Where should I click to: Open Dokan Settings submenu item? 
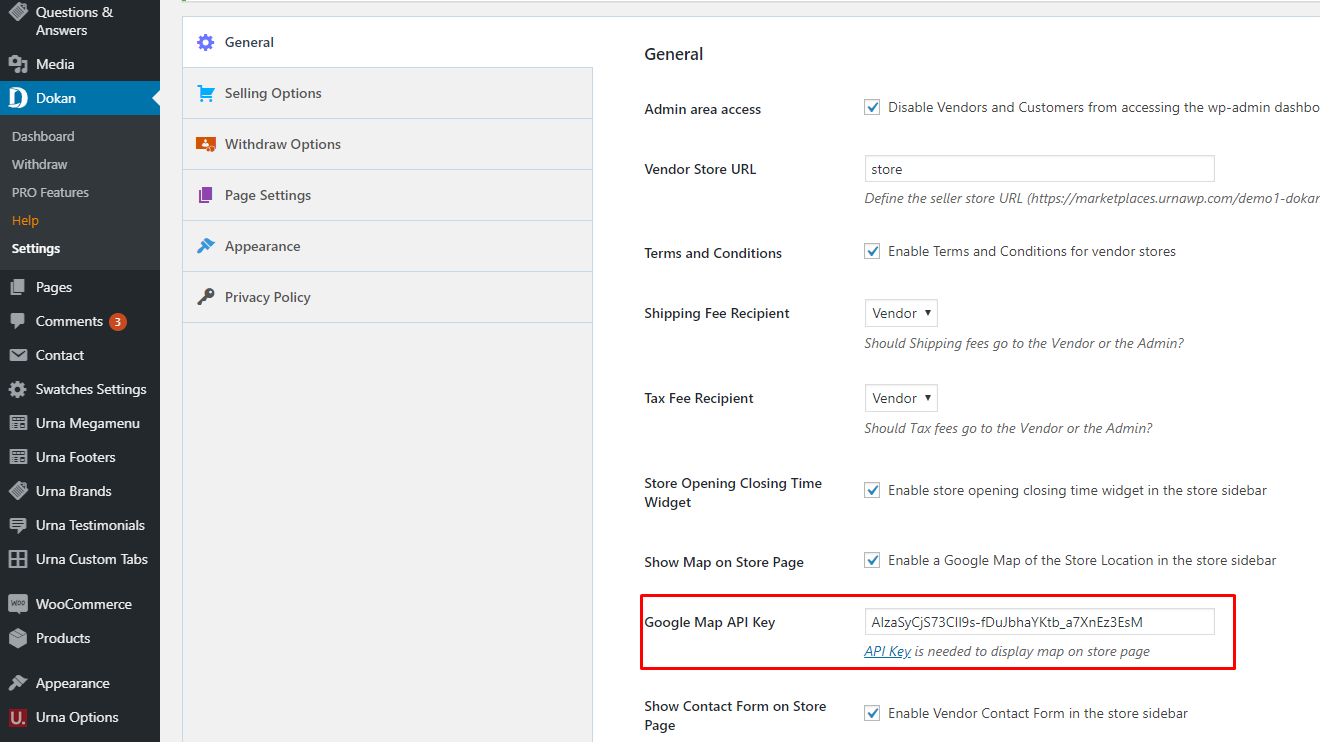click(36, 248)
